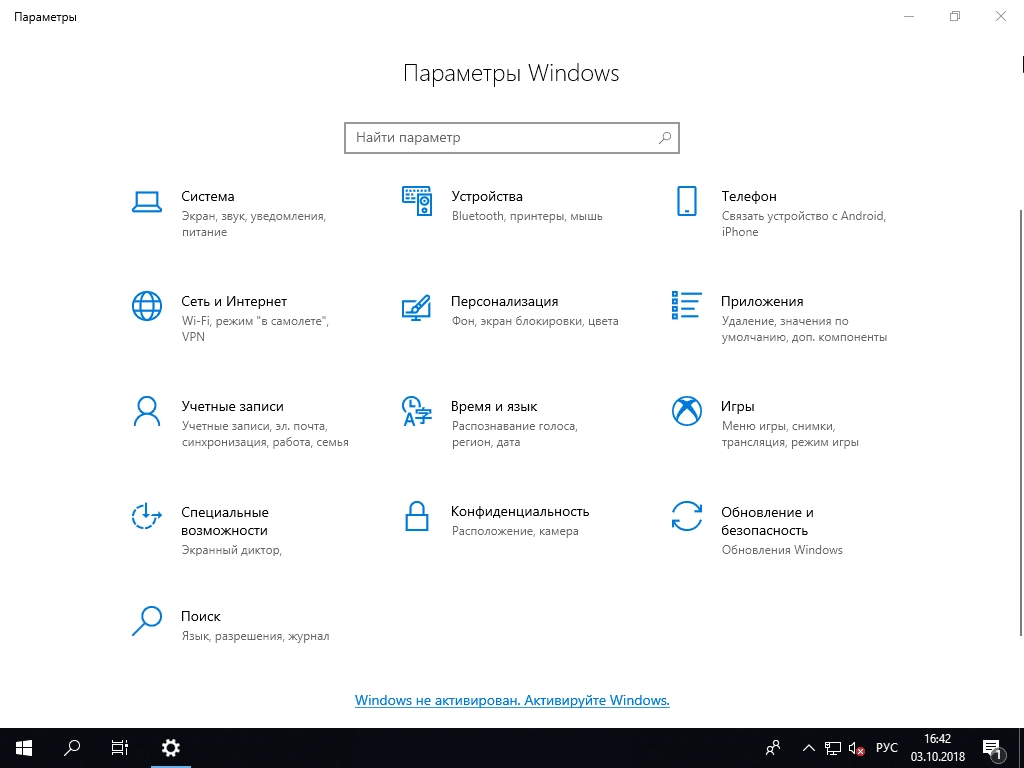Click description Обновления Windows
This screenshot has width=1024, height=768.
pos(782,550)
